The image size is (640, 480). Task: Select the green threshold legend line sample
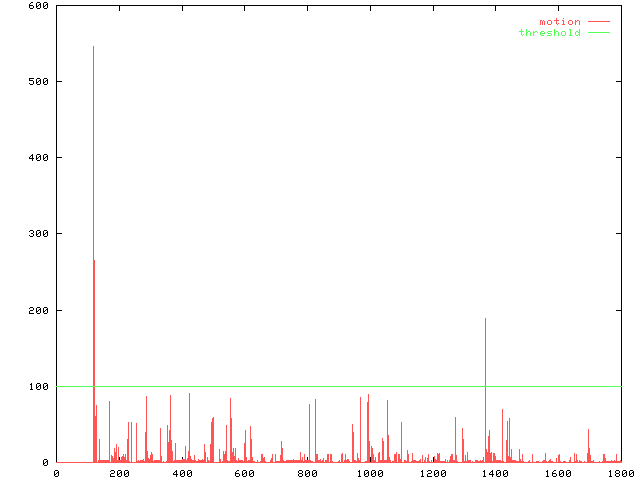[x=598, y=33]
